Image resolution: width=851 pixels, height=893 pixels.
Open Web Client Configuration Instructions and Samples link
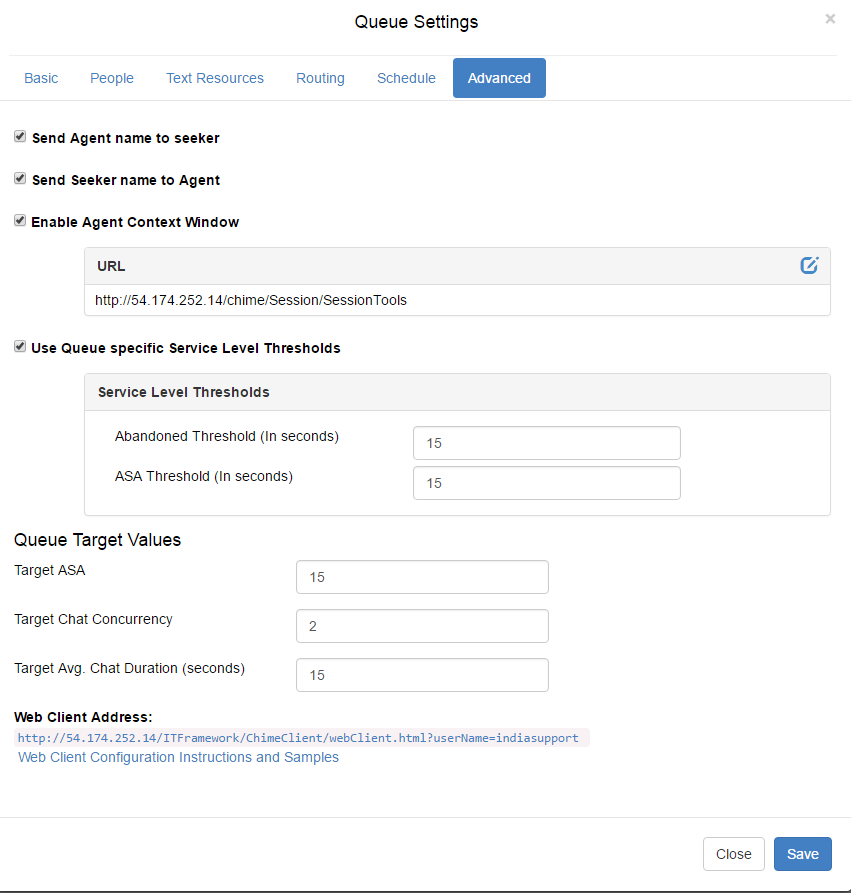pos(178,757)
